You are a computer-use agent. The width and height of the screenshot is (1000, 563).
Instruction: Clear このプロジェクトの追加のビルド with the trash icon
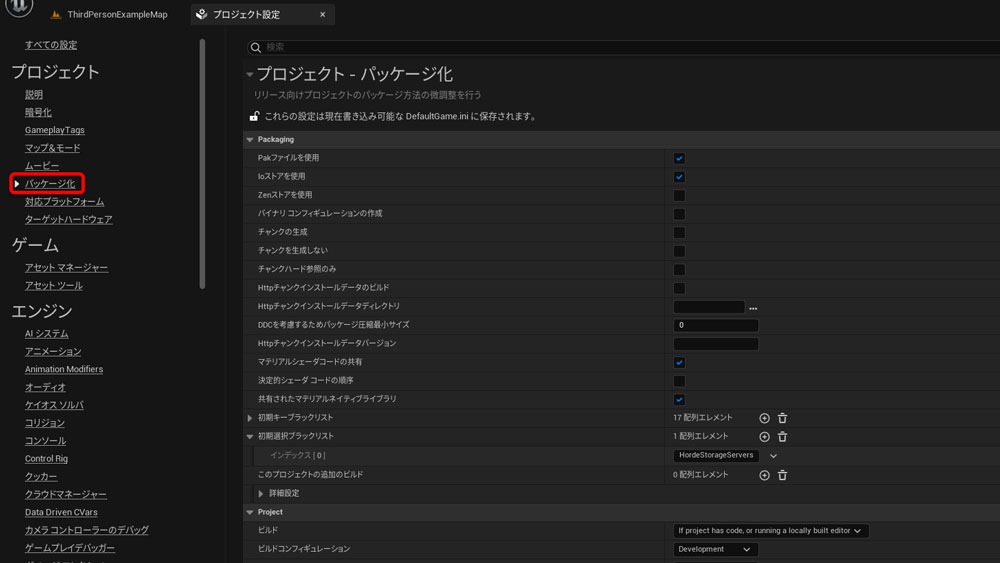point(783,475)
